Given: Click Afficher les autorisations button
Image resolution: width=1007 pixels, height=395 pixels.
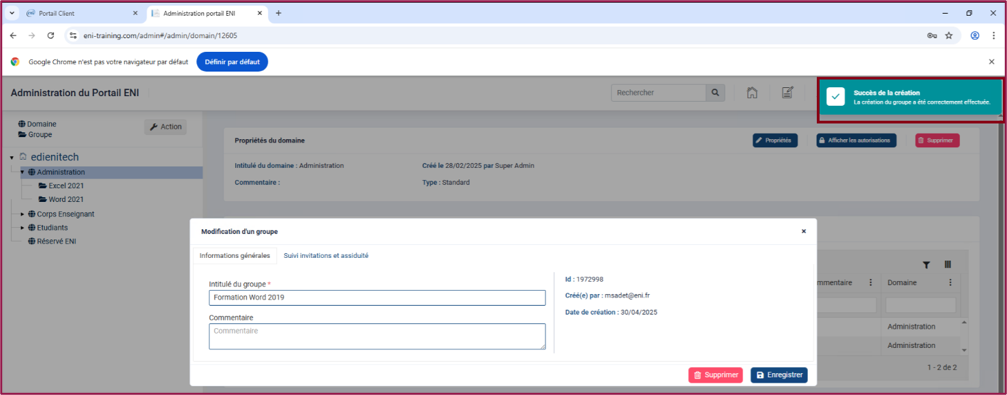Looking at the screenshot, I should [x=856, y=140].
